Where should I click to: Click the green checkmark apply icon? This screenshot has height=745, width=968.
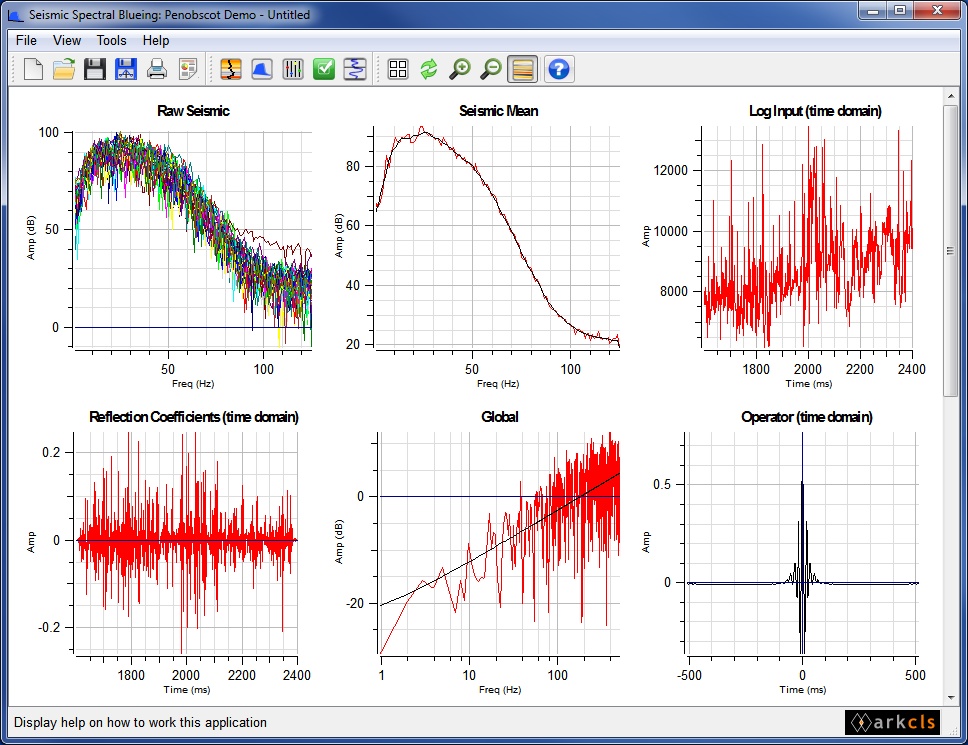tap(323, 69)
